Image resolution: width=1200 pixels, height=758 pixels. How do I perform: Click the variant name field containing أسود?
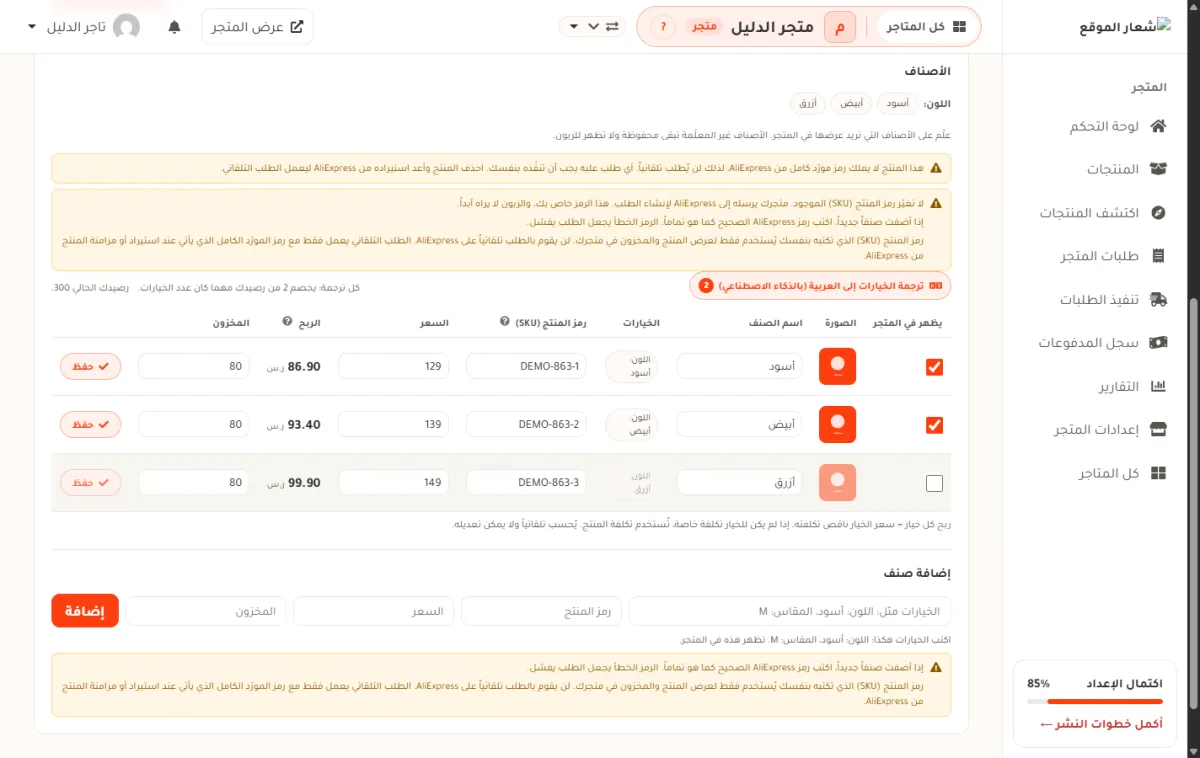741,367
